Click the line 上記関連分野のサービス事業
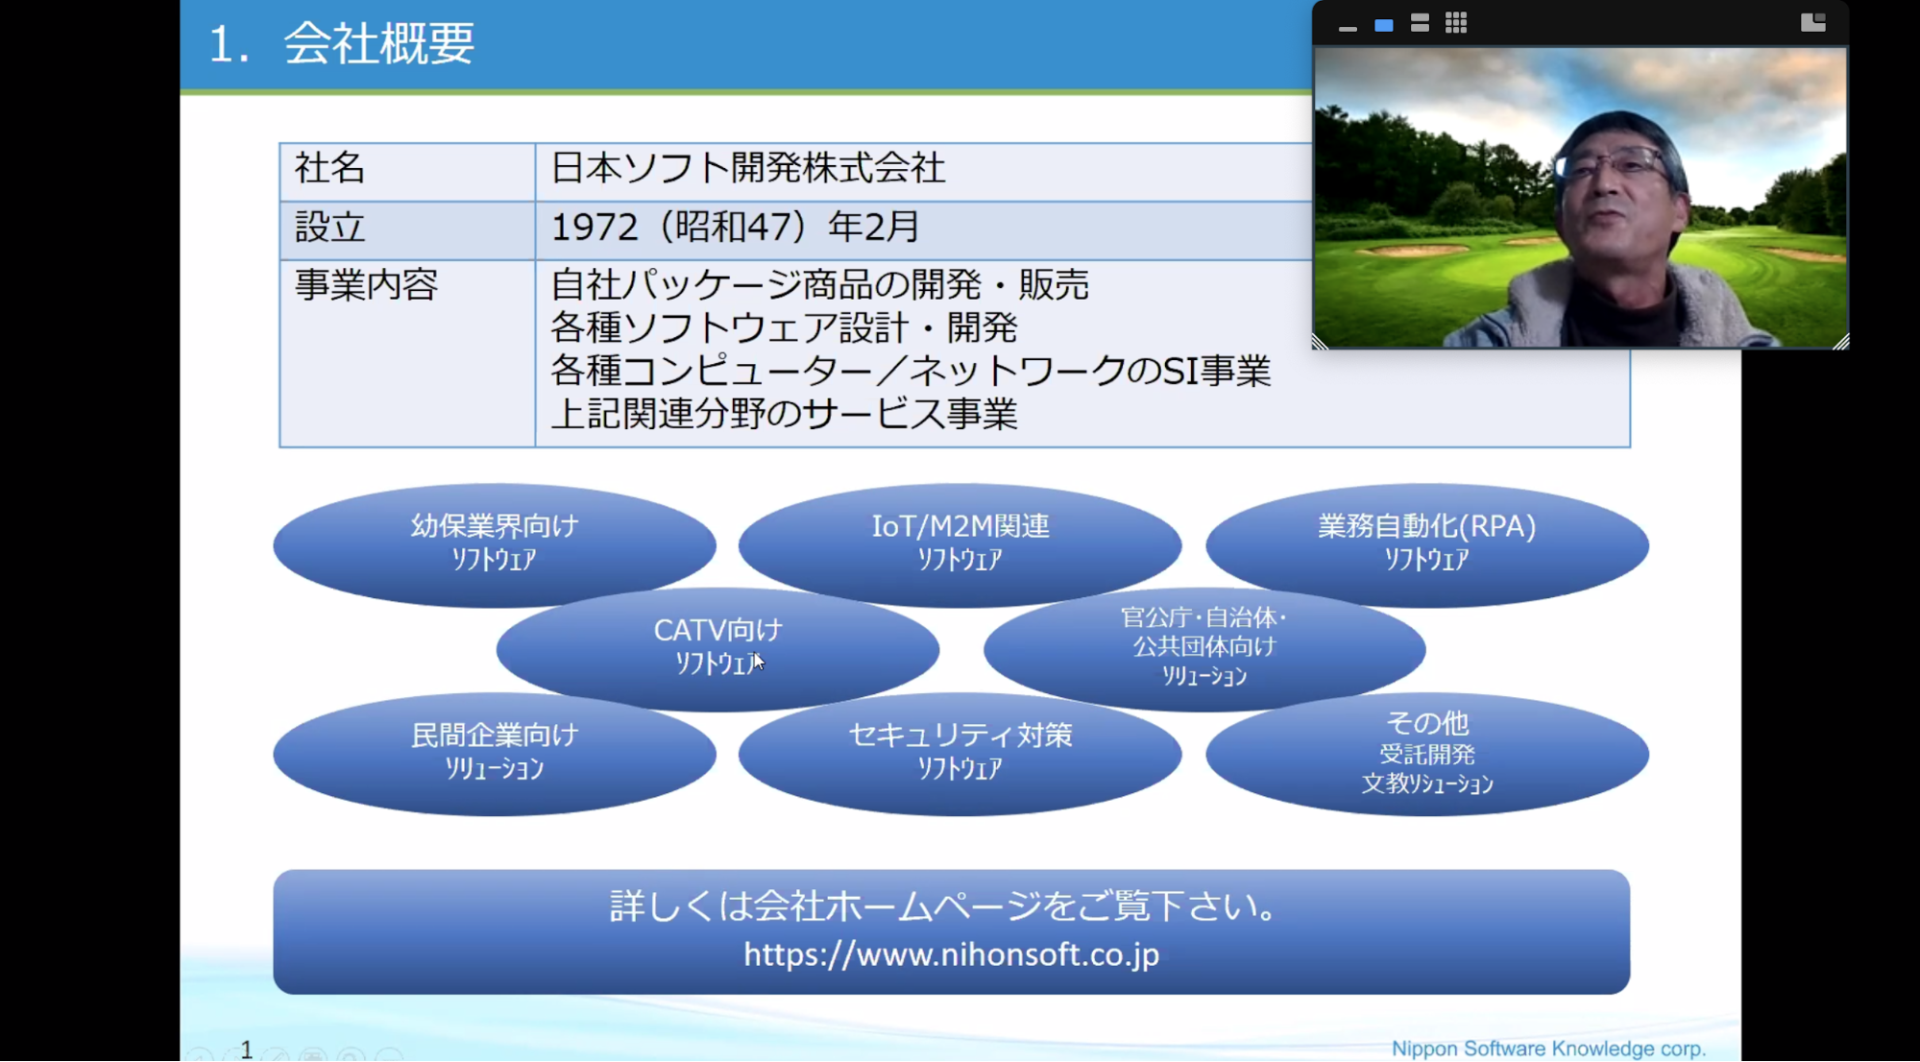Image resolution: width=1920 pixels, height=1062 pixels. tap(784, 414)
